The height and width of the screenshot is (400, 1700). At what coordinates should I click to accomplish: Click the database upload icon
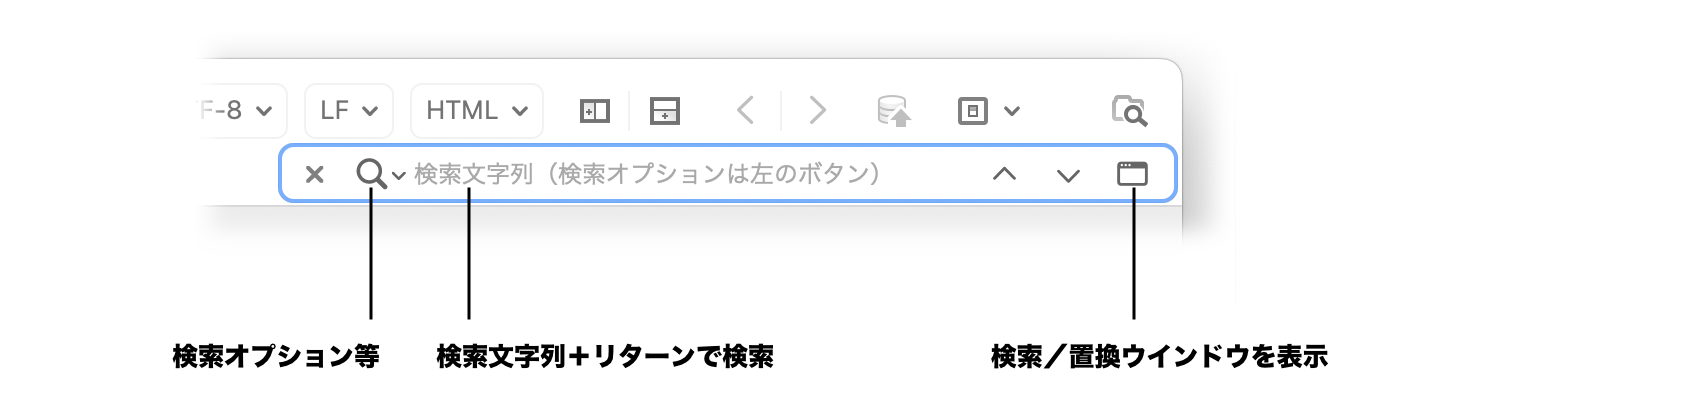894,110
